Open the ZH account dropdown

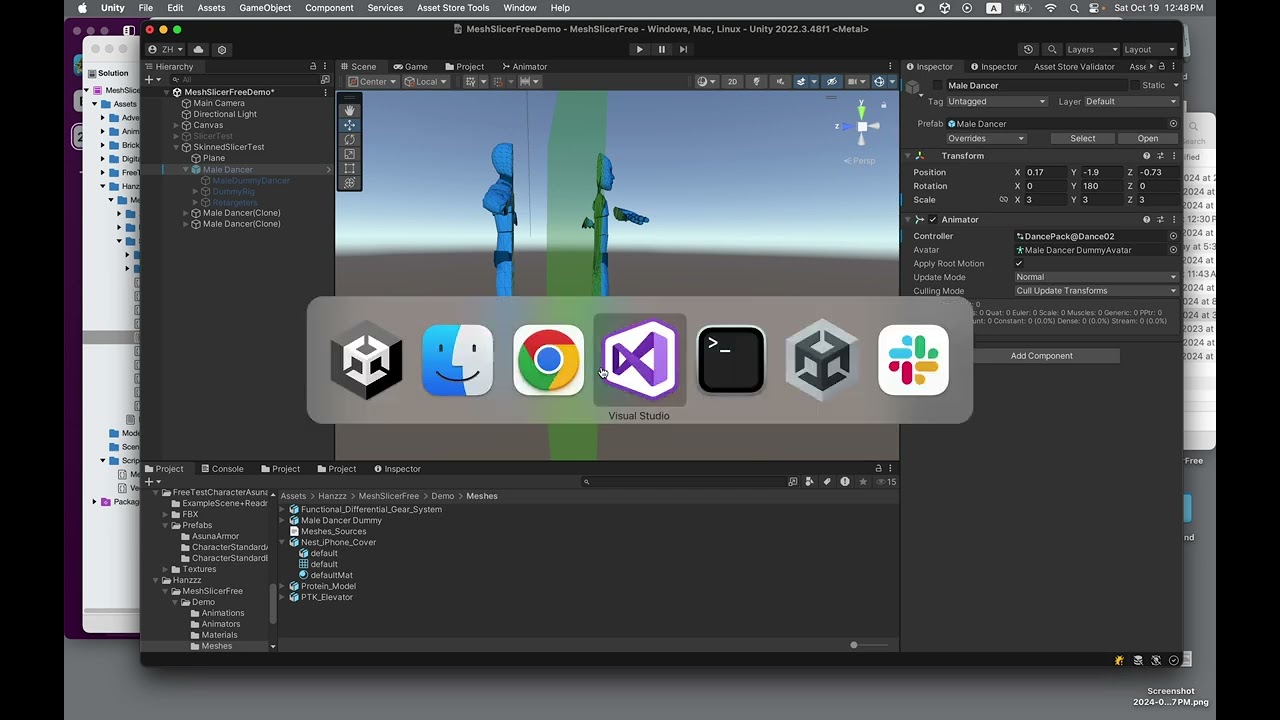(166, 49)
